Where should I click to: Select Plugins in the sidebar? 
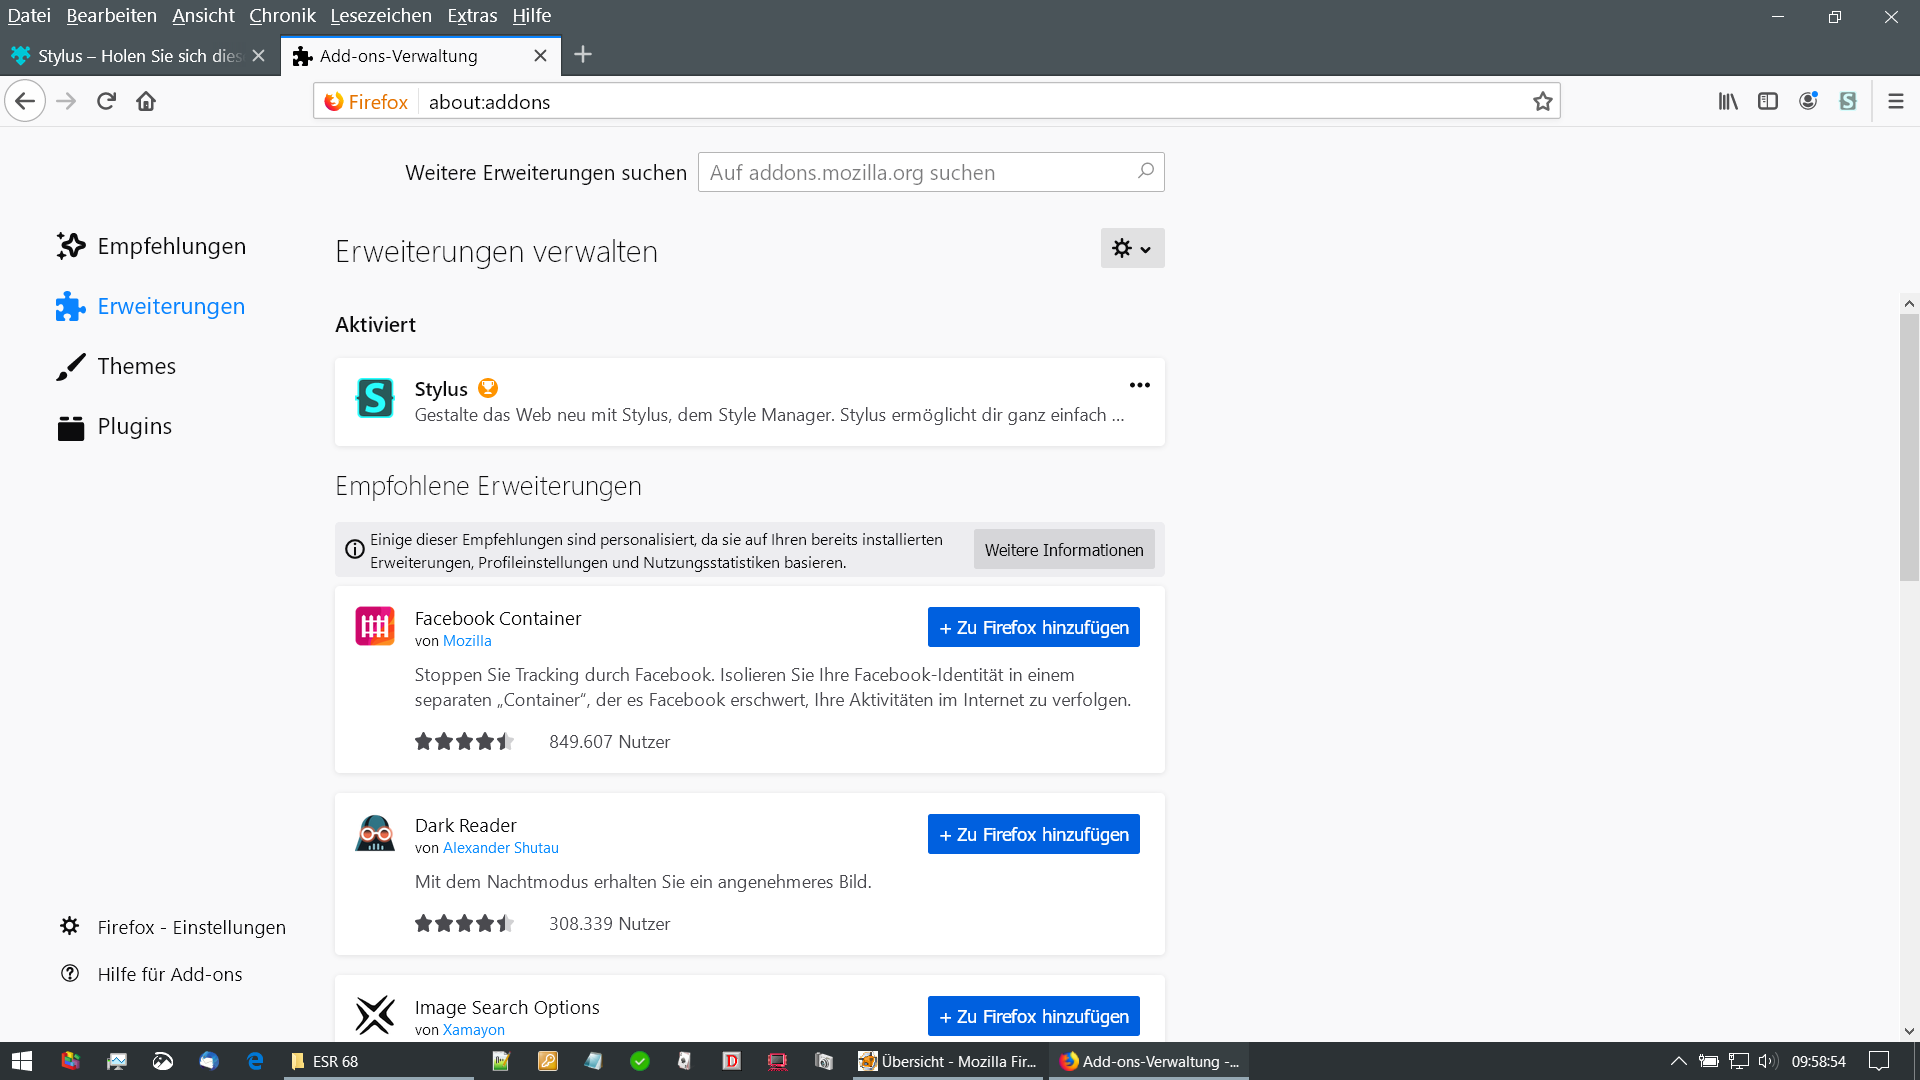coord(134,426)
